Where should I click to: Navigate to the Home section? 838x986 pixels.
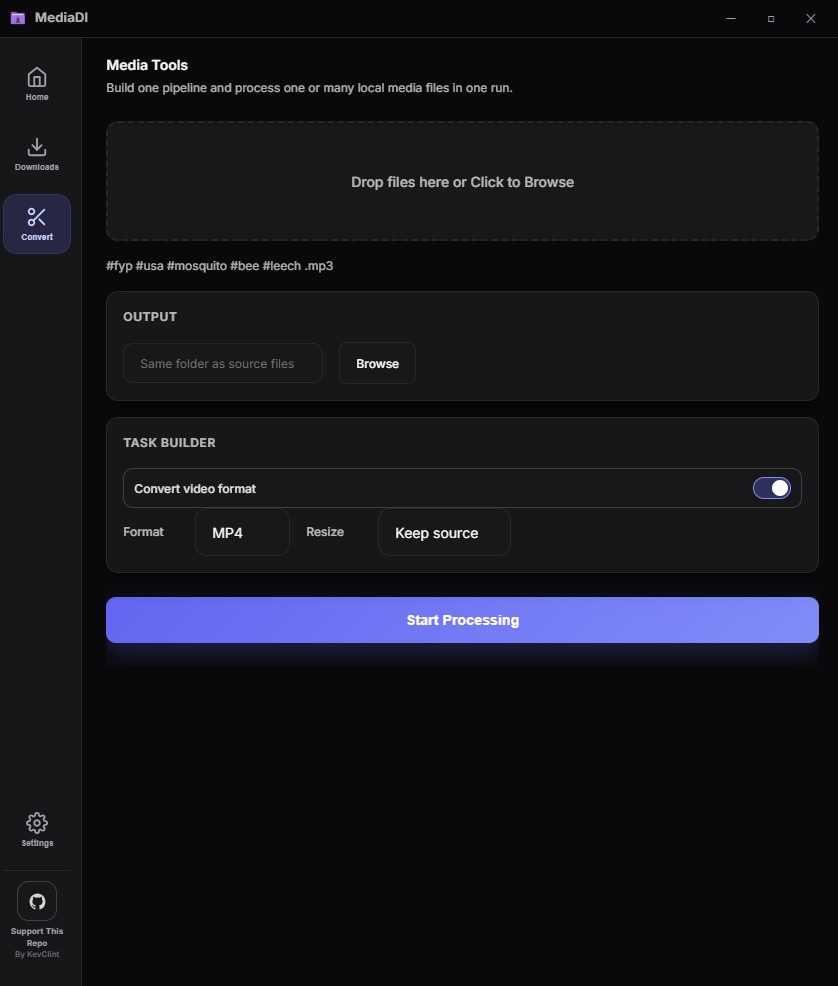pos(37,84)
